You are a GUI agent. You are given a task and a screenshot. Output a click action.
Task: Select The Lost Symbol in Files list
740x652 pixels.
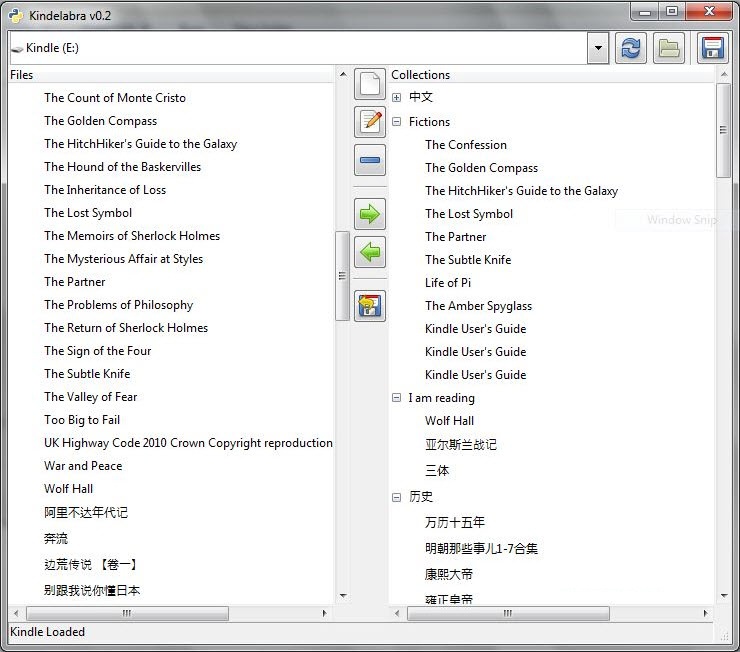(88, 213)
